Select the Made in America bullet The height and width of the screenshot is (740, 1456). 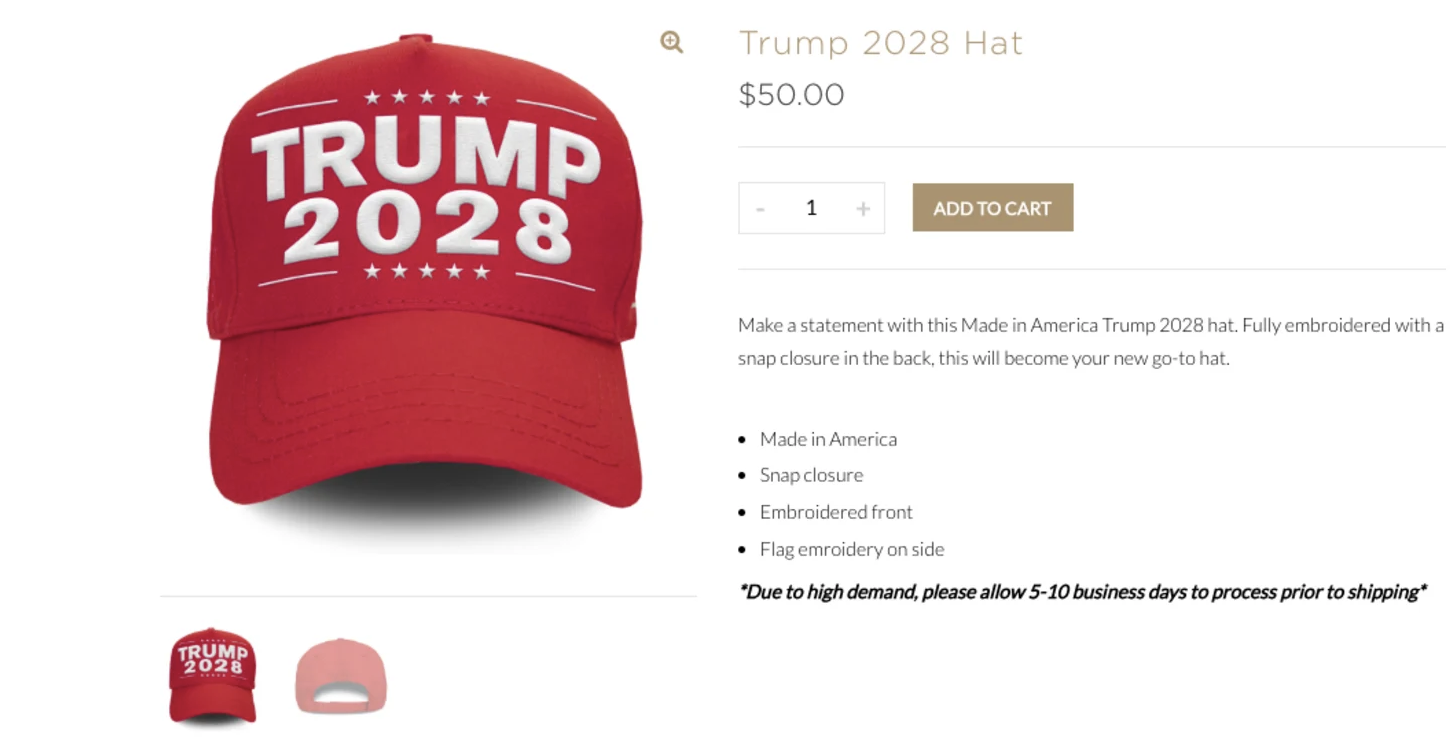coord(828,439)
